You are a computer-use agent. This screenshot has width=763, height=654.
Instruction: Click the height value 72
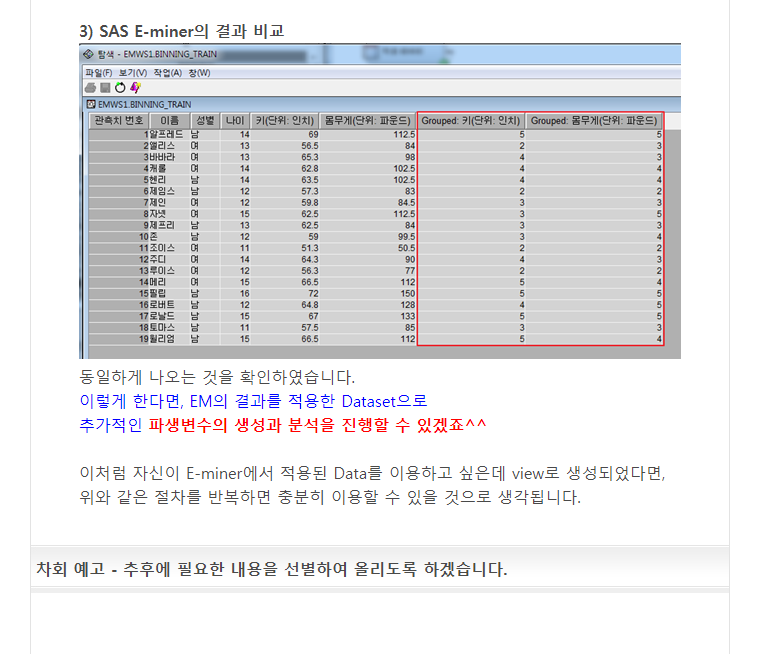[x=313, y=293]
